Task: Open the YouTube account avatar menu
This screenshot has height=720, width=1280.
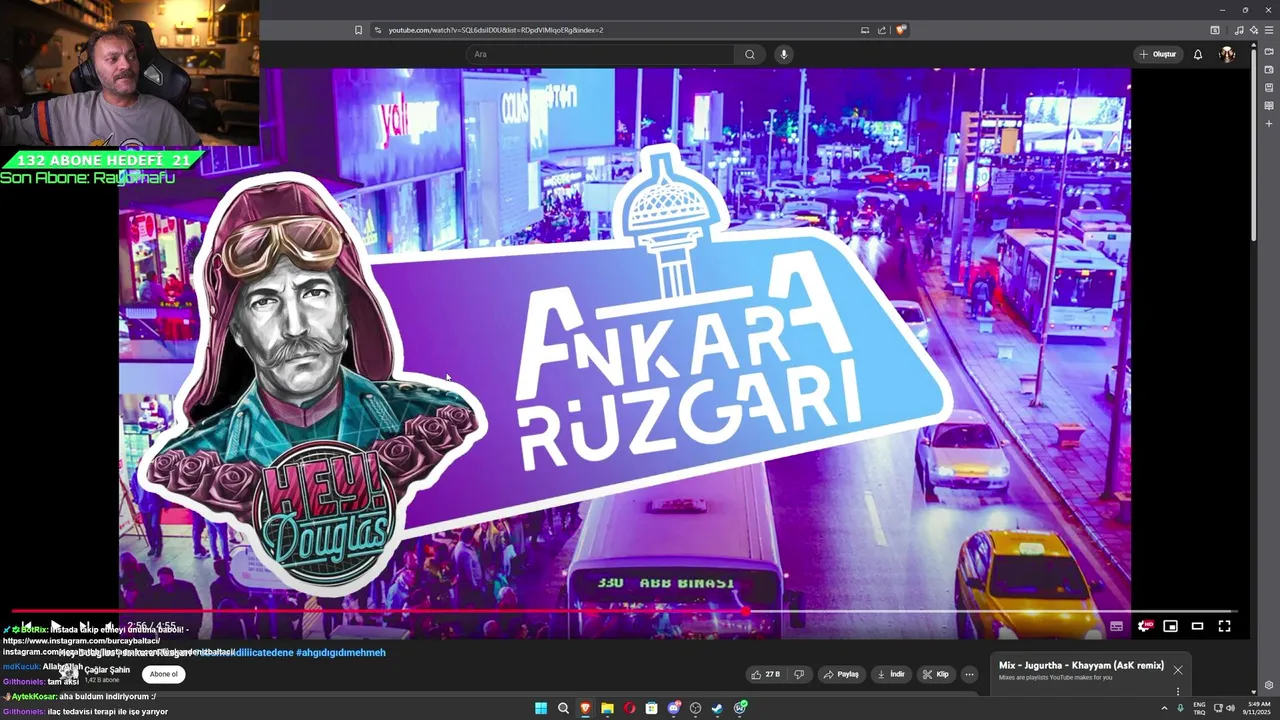Action: click(1227, 54)
